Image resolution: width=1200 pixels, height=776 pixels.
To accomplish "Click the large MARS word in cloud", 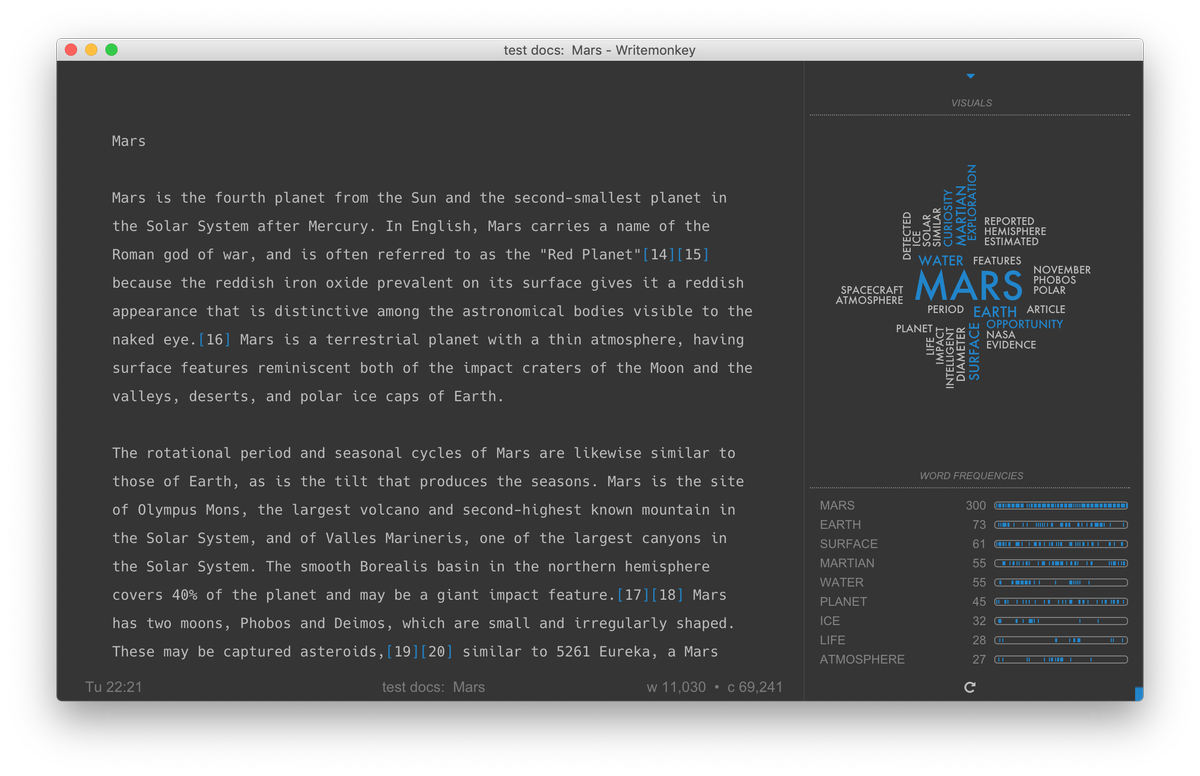I will [968, 286].
